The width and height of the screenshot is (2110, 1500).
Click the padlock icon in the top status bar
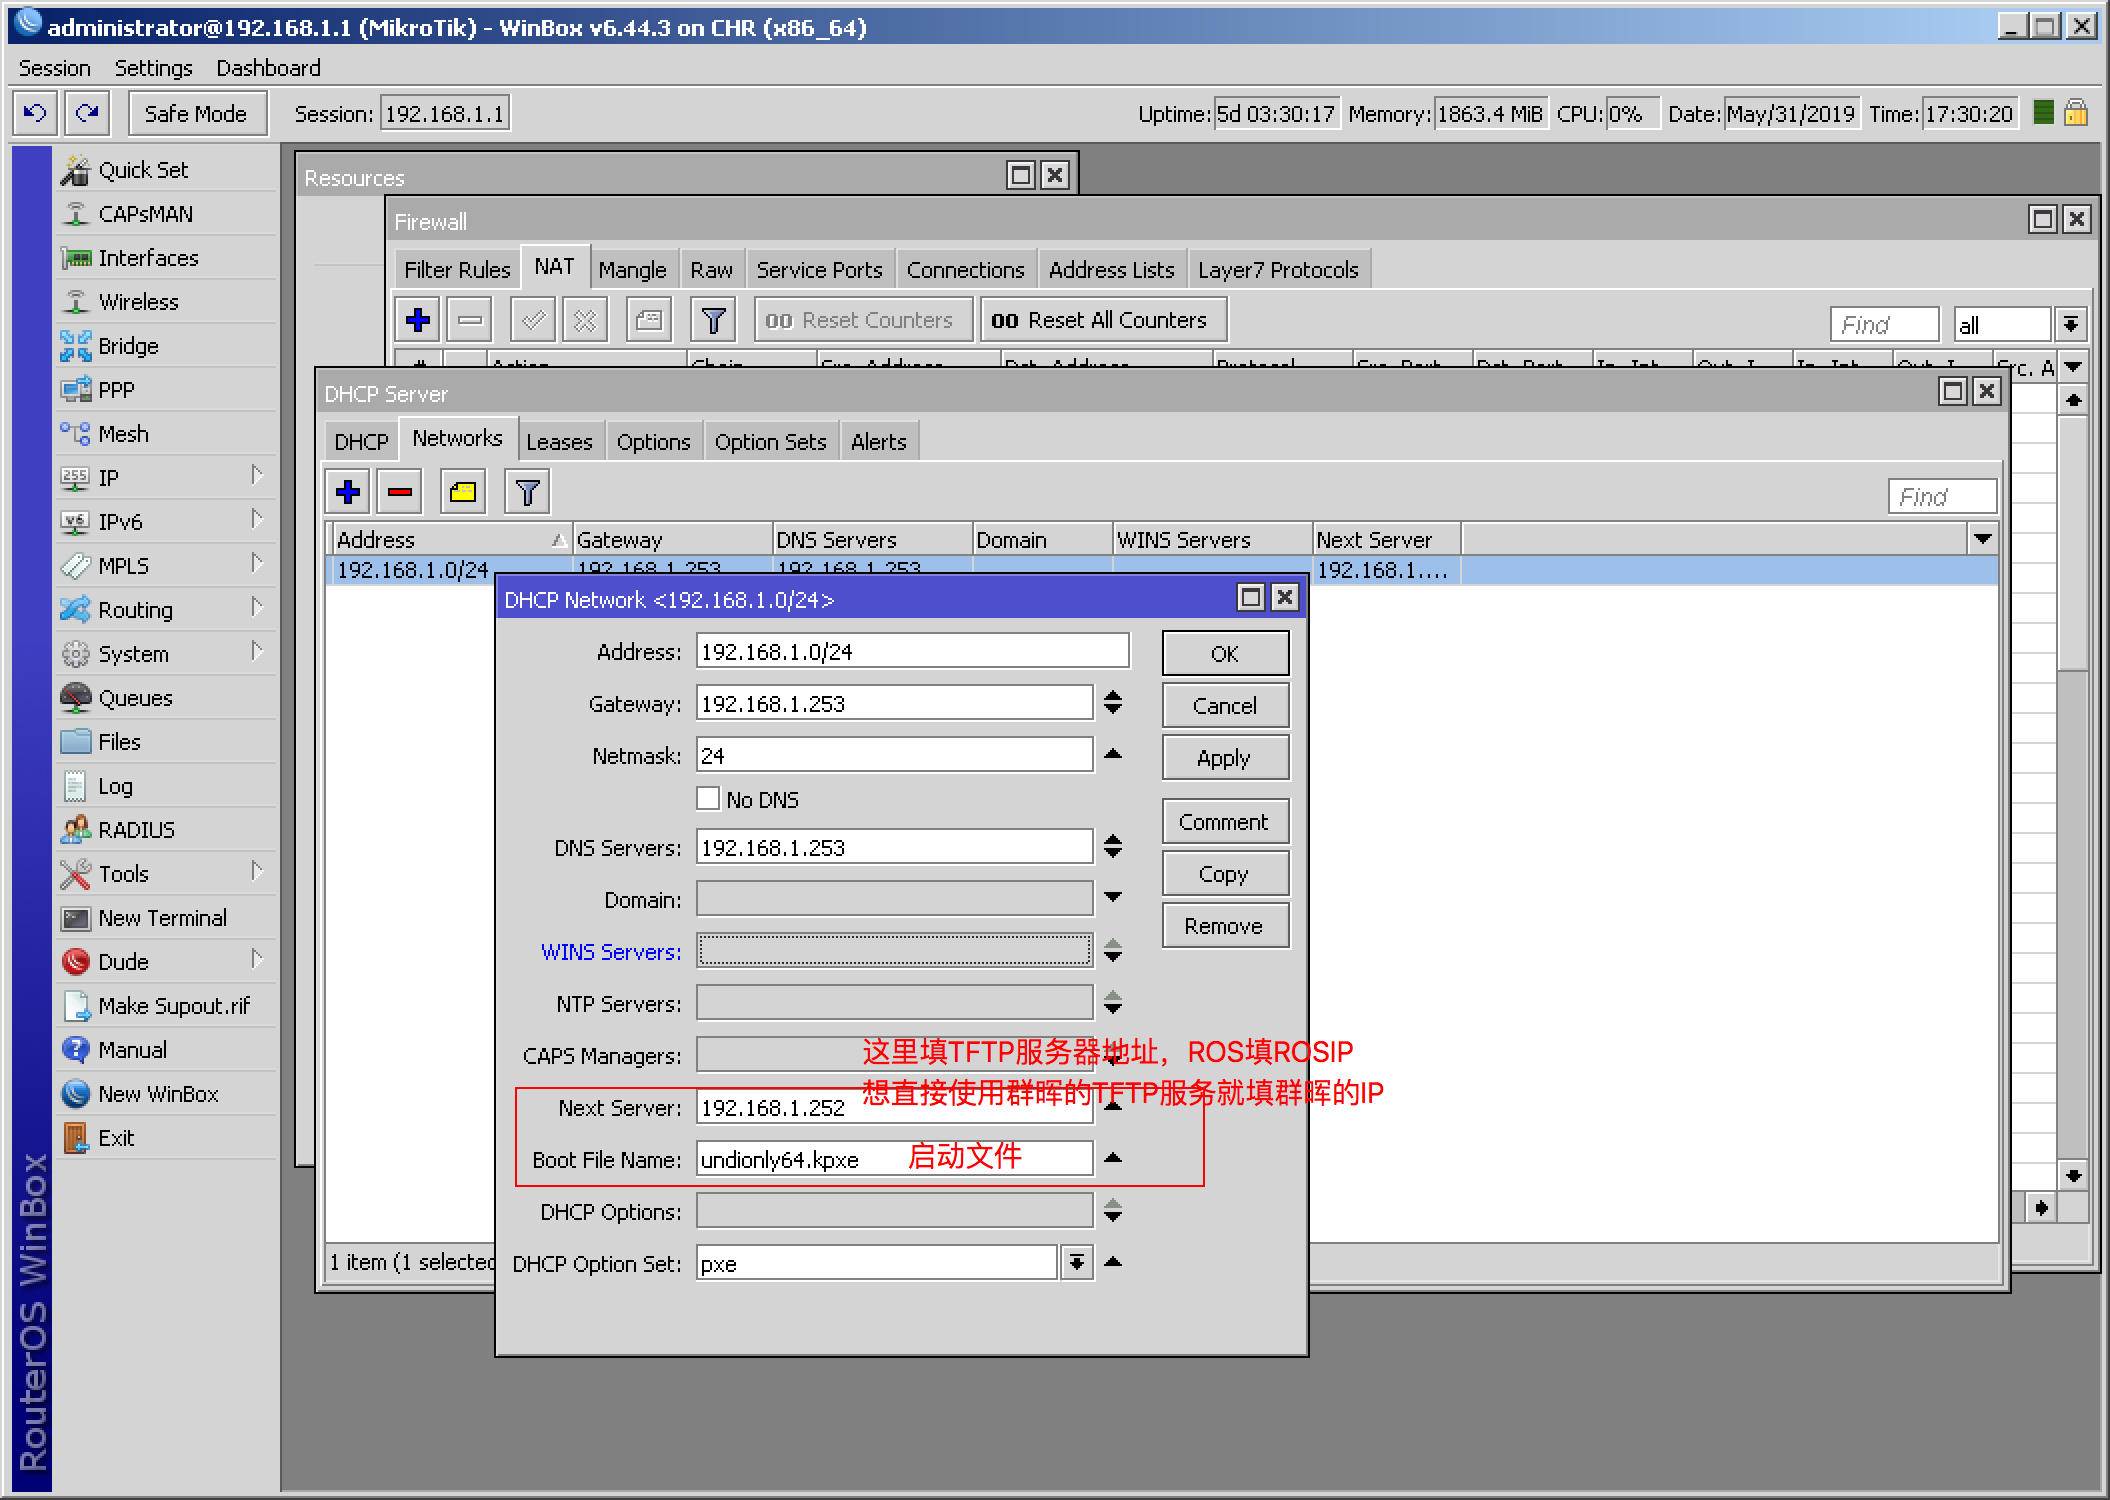tap(2076, 113)
